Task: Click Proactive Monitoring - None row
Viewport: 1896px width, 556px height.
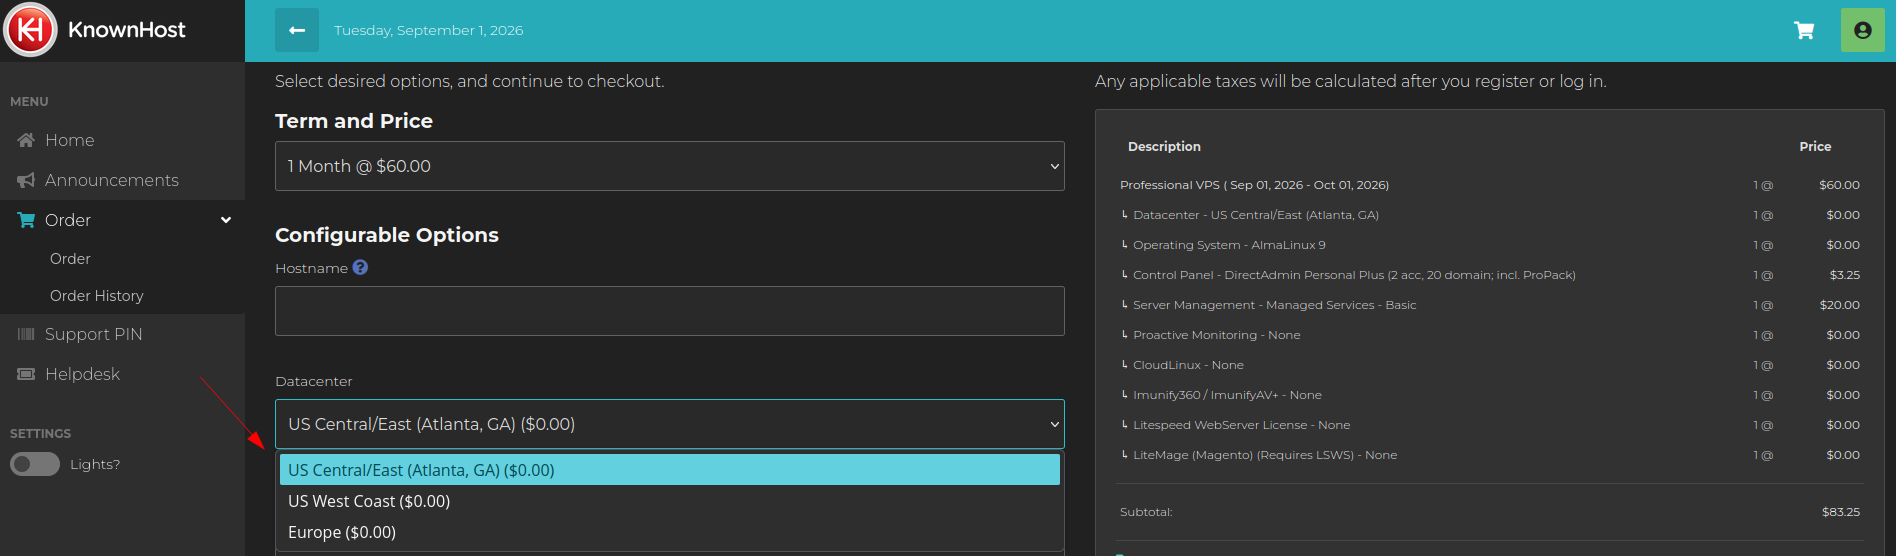Action: coord(1490,335)
